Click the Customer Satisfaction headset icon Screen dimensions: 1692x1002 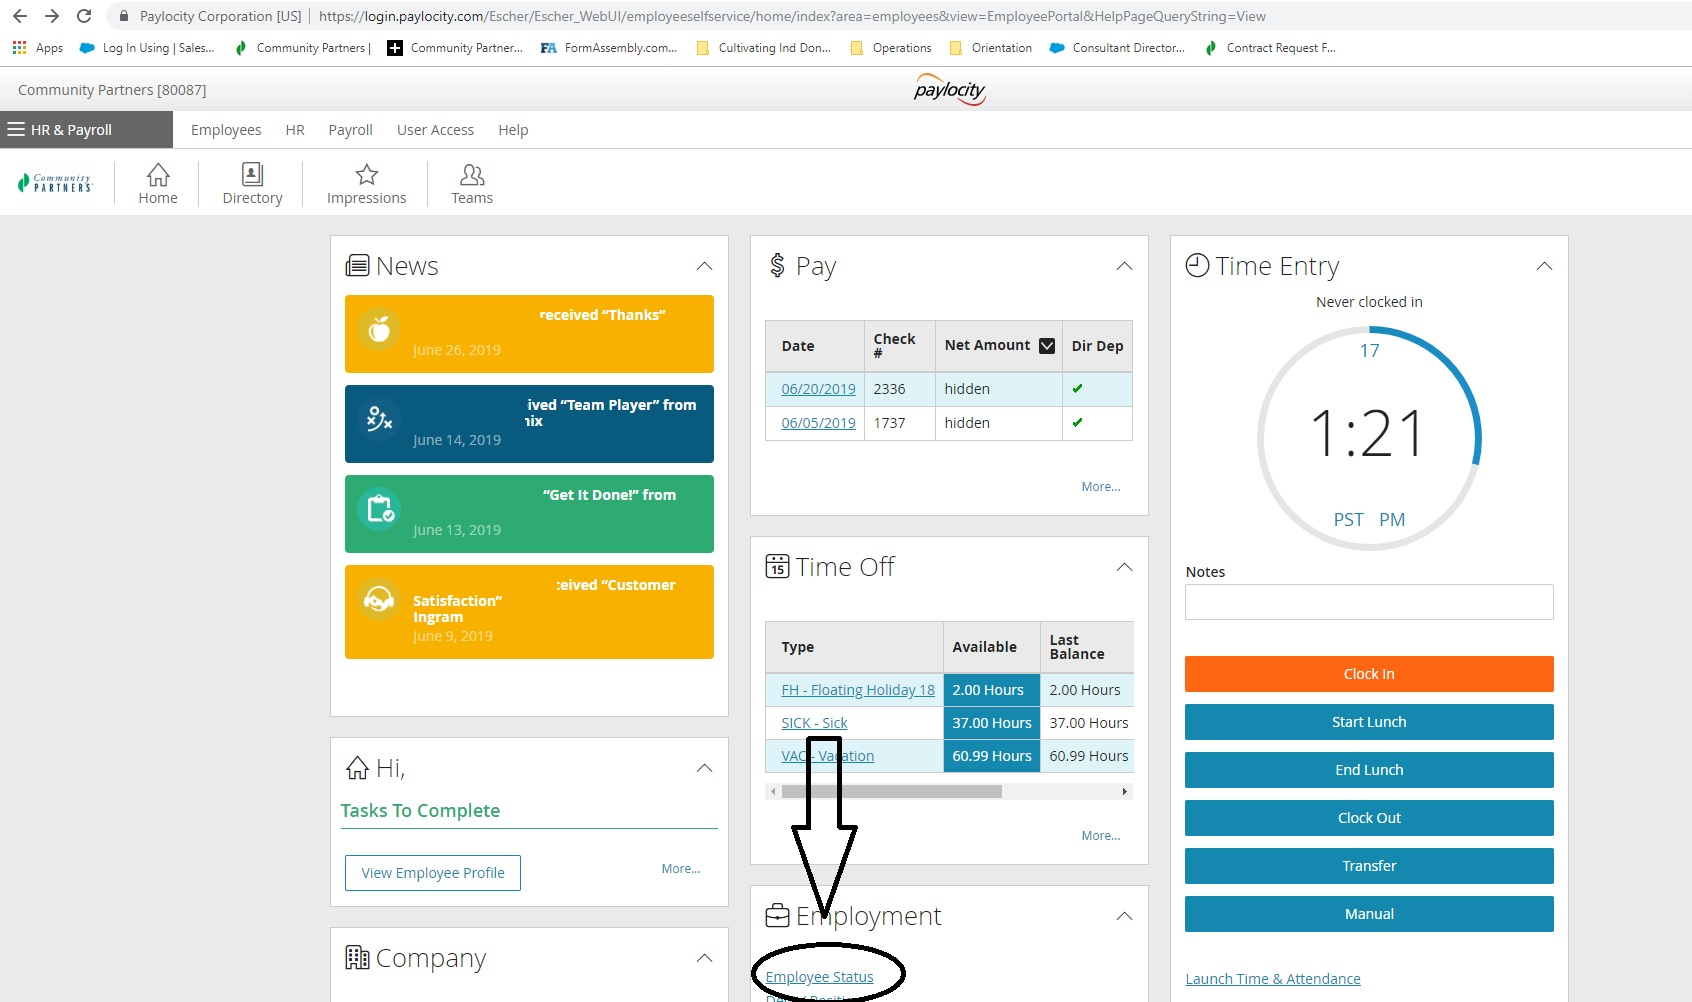379,600
